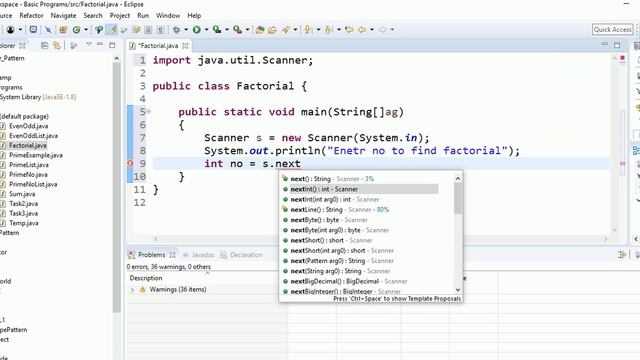Image resolution: width=640 pixels, height=360 pixels.
Task: Minimize the Package Explorer panel
Action: [100, 44]
